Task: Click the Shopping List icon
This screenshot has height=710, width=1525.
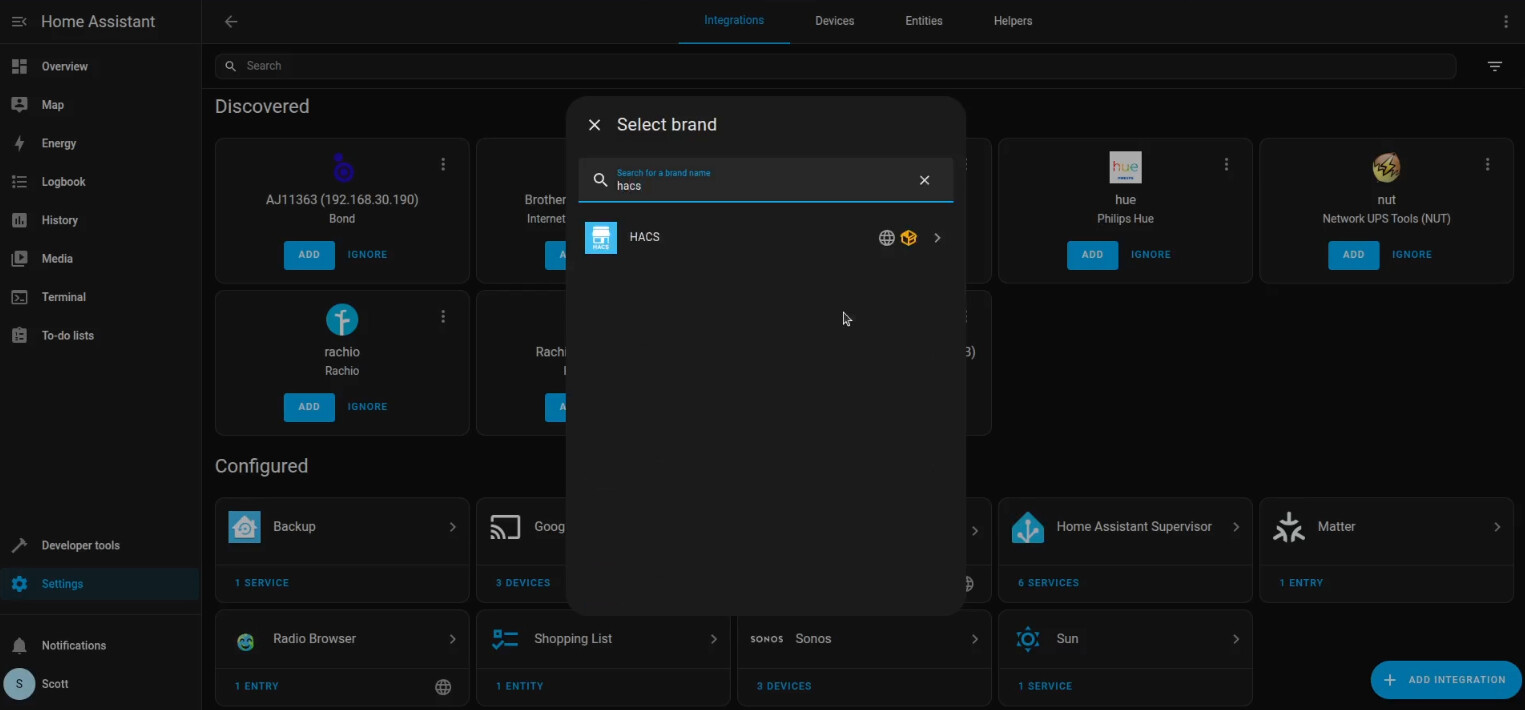Action: [505, 639]
